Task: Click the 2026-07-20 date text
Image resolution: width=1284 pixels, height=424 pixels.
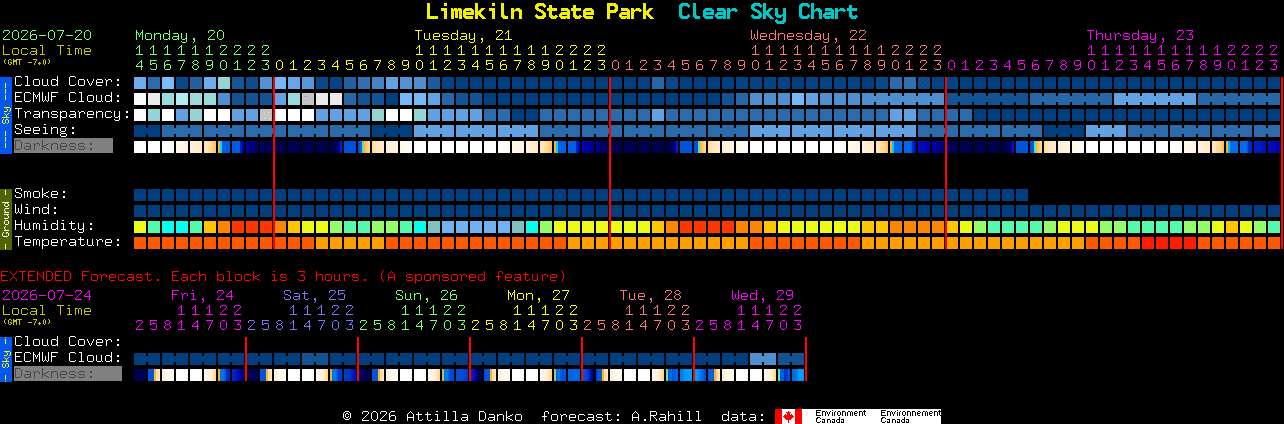Action: tap(47, 35)
